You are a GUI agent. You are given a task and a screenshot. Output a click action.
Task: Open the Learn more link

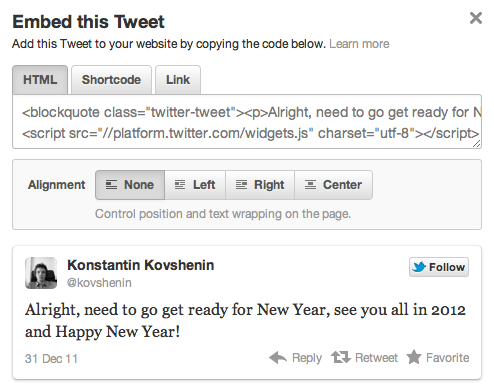tap(359, 44)
